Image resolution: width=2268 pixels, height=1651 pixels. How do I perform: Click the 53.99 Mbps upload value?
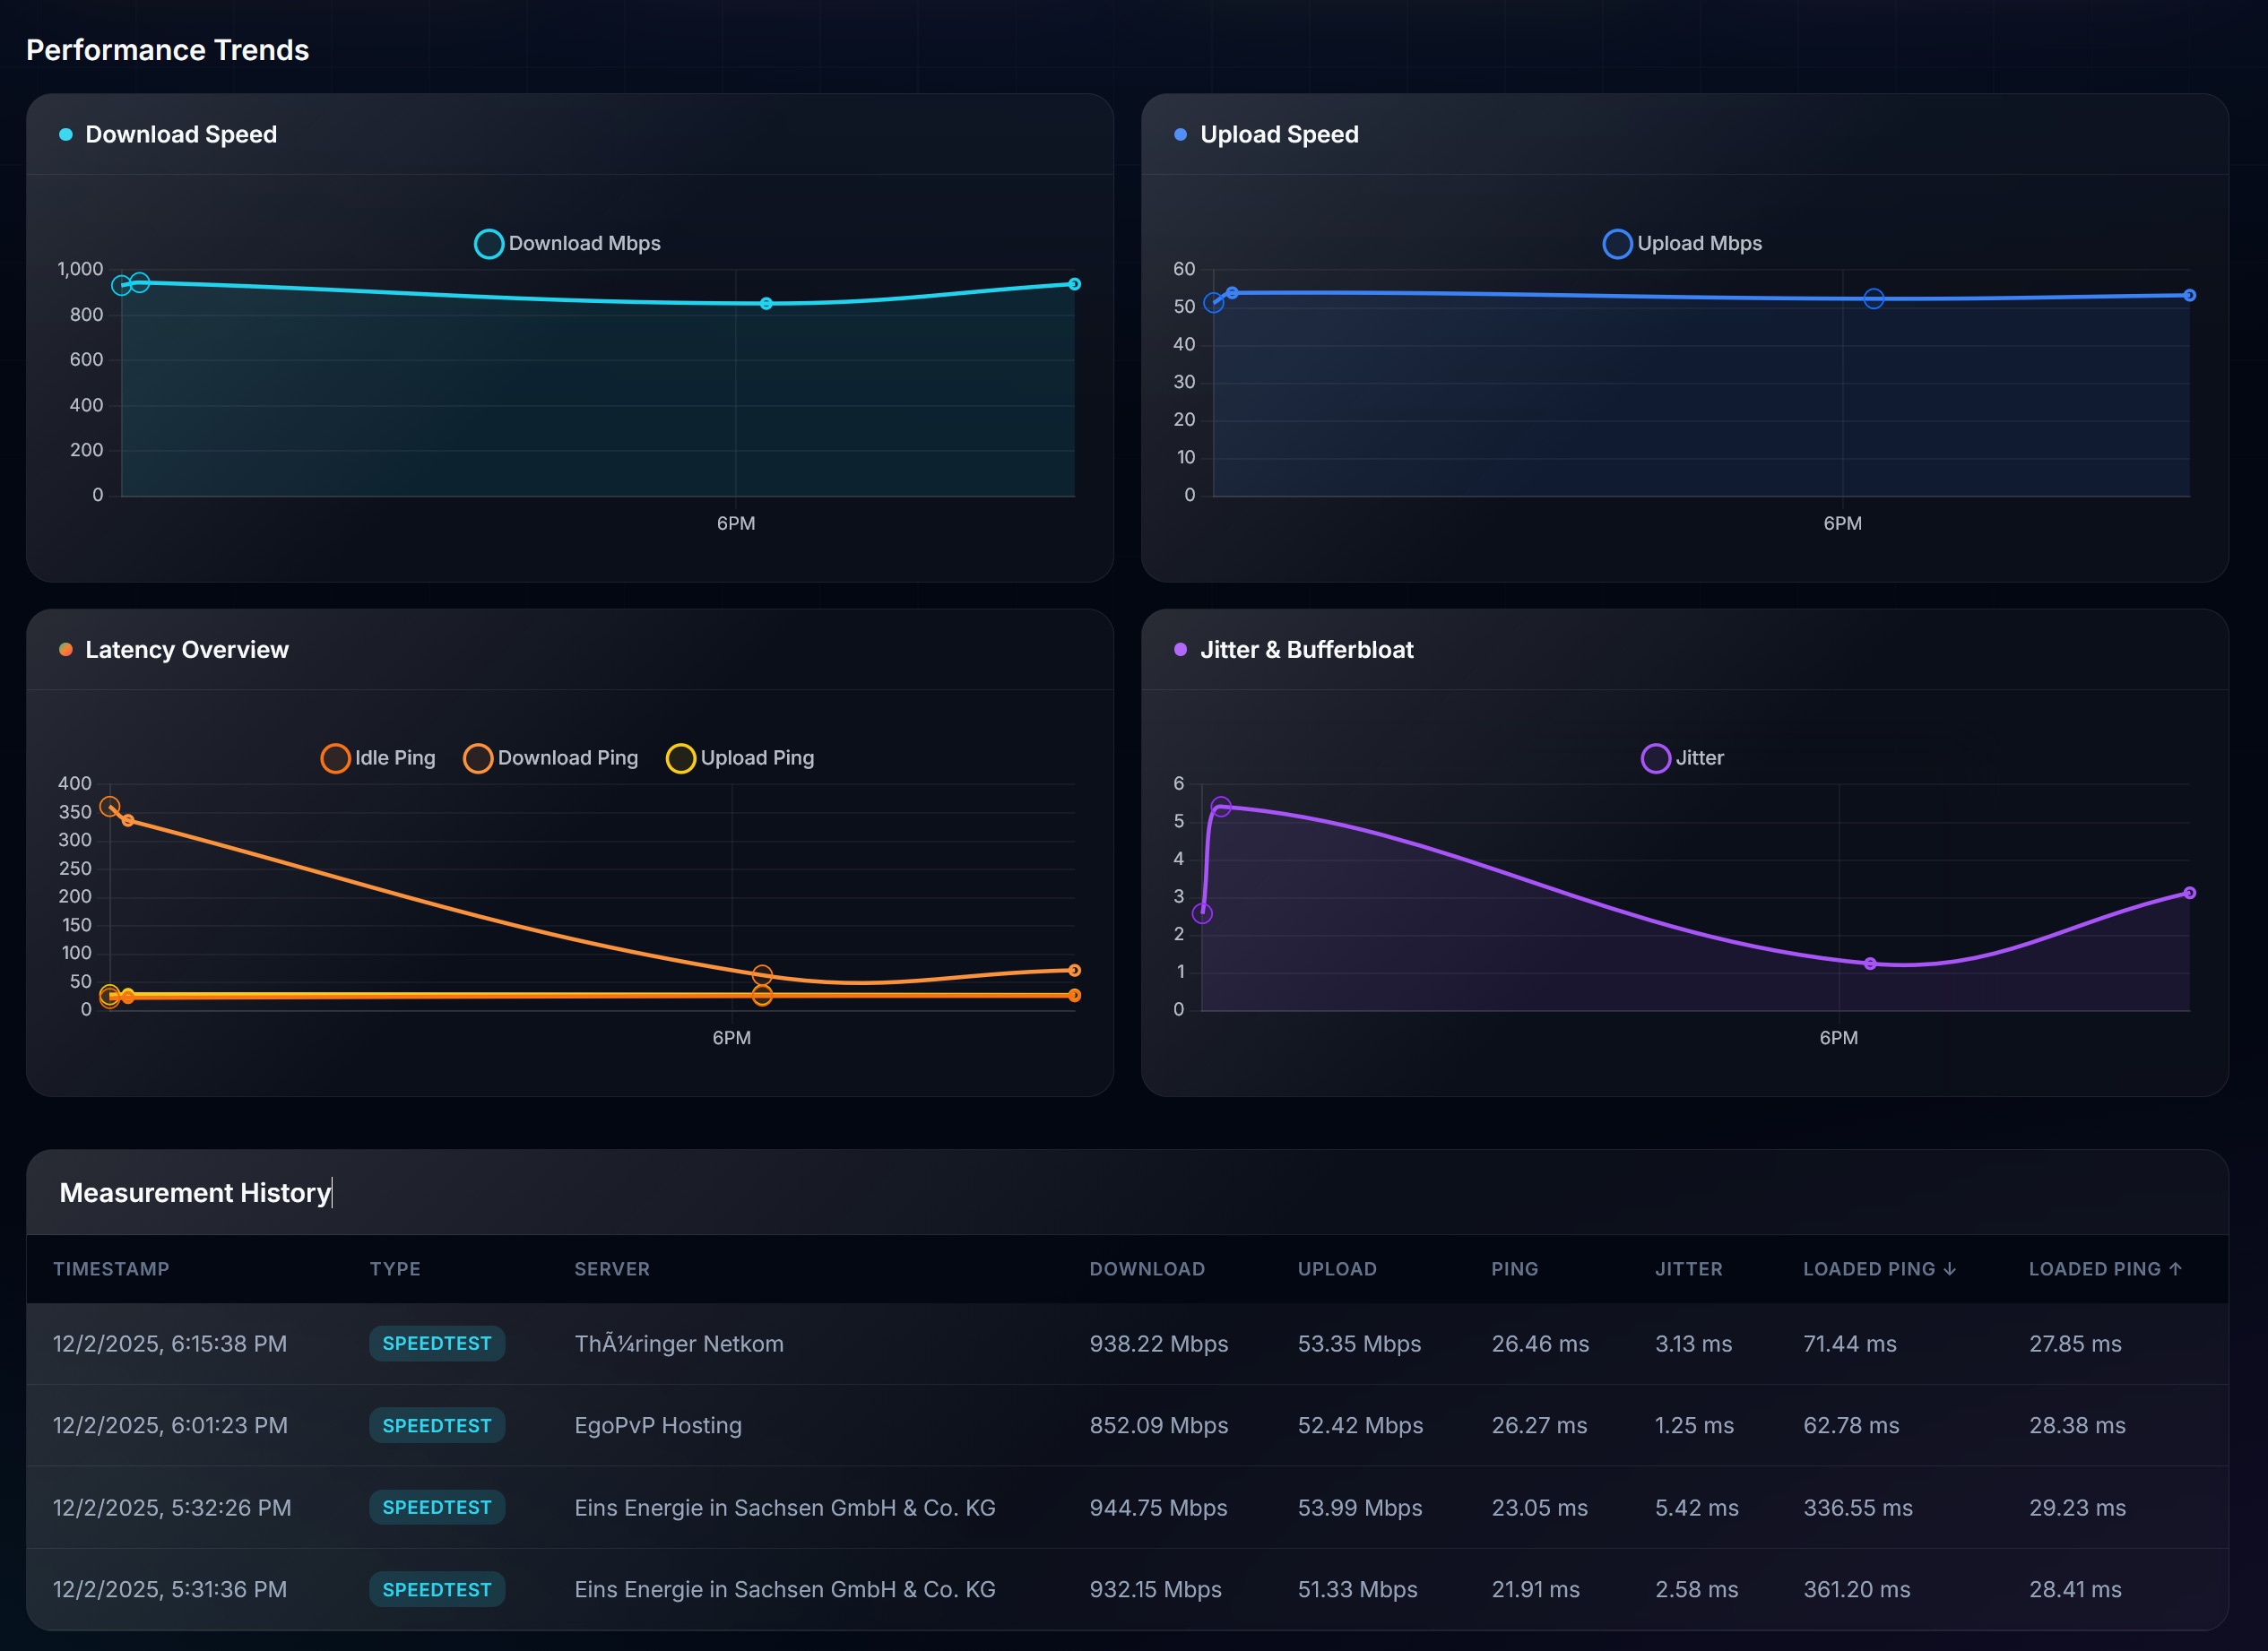(x=1360, y=1508)
